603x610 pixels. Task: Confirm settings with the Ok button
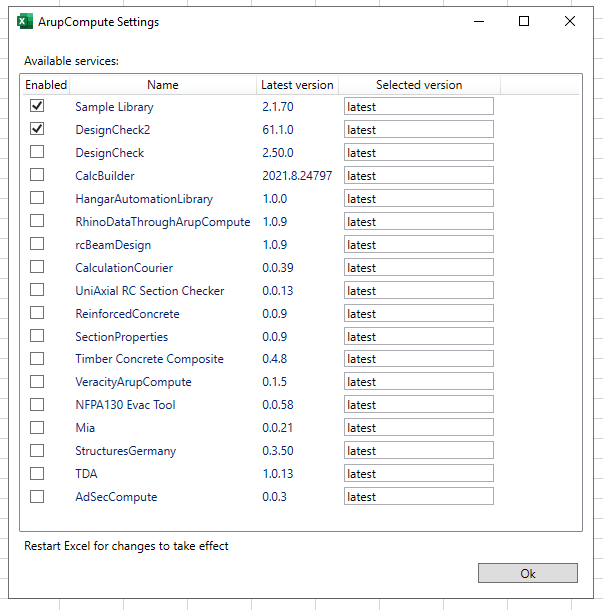point(528,573)
